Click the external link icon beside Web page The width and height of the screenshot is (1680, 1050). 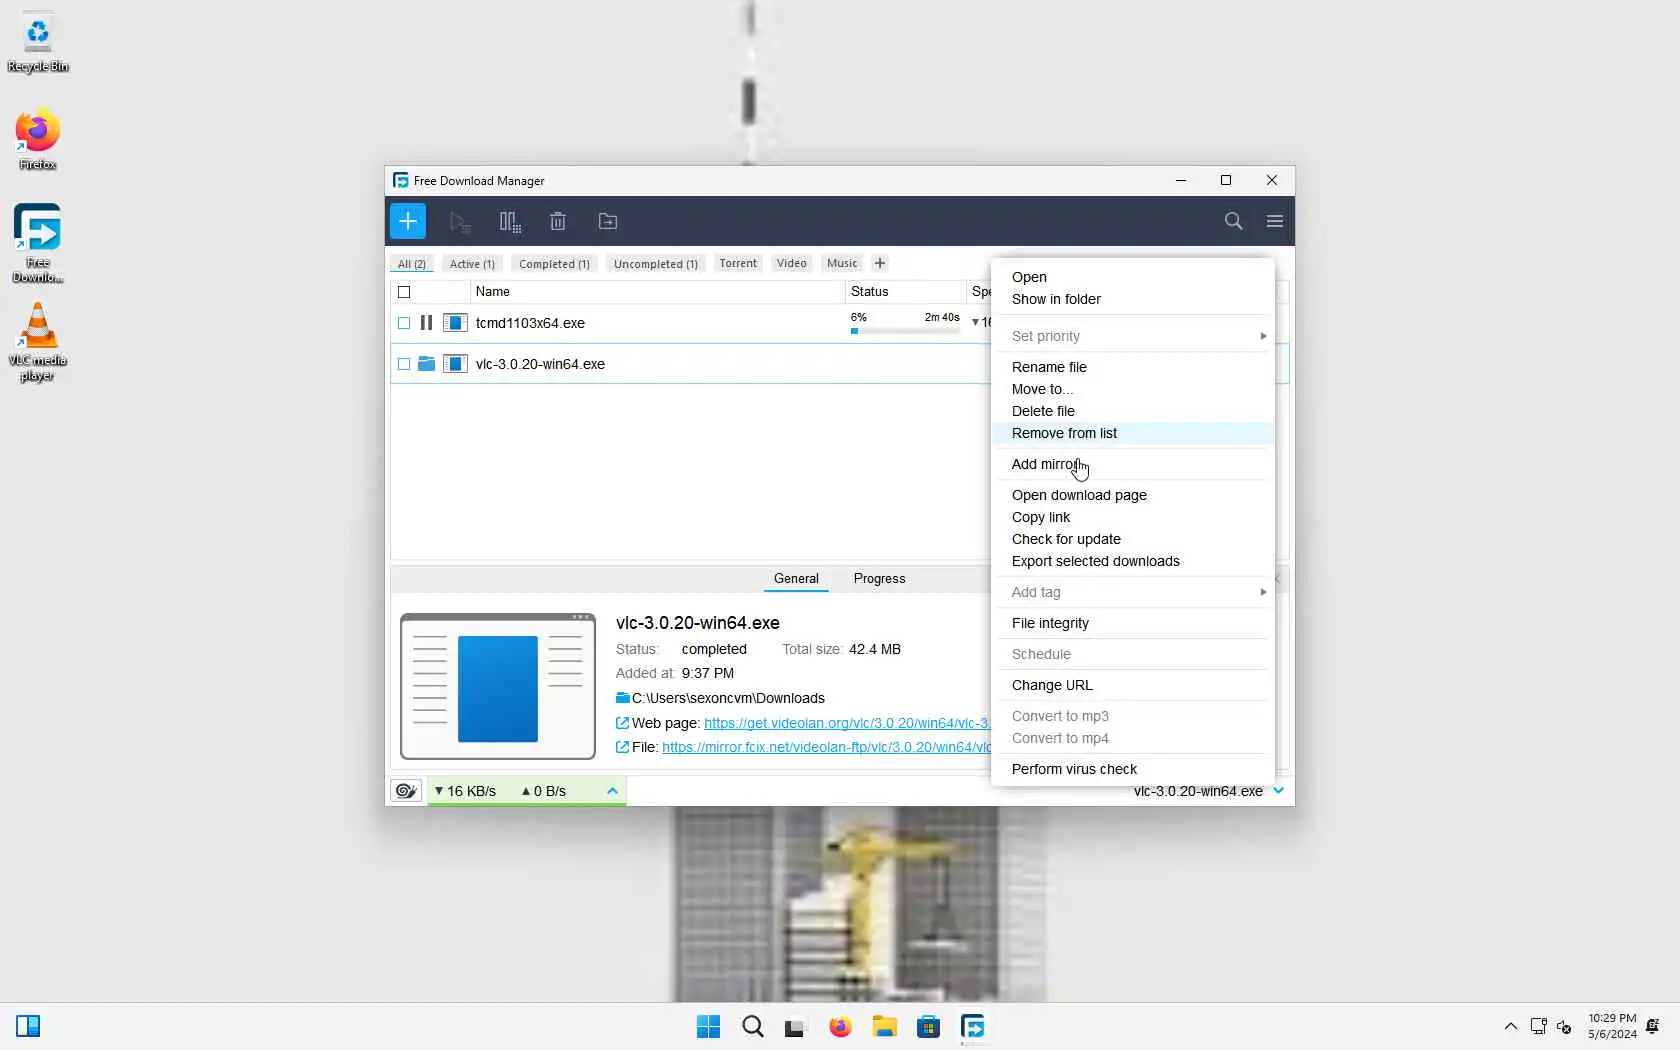coord(622,723)
